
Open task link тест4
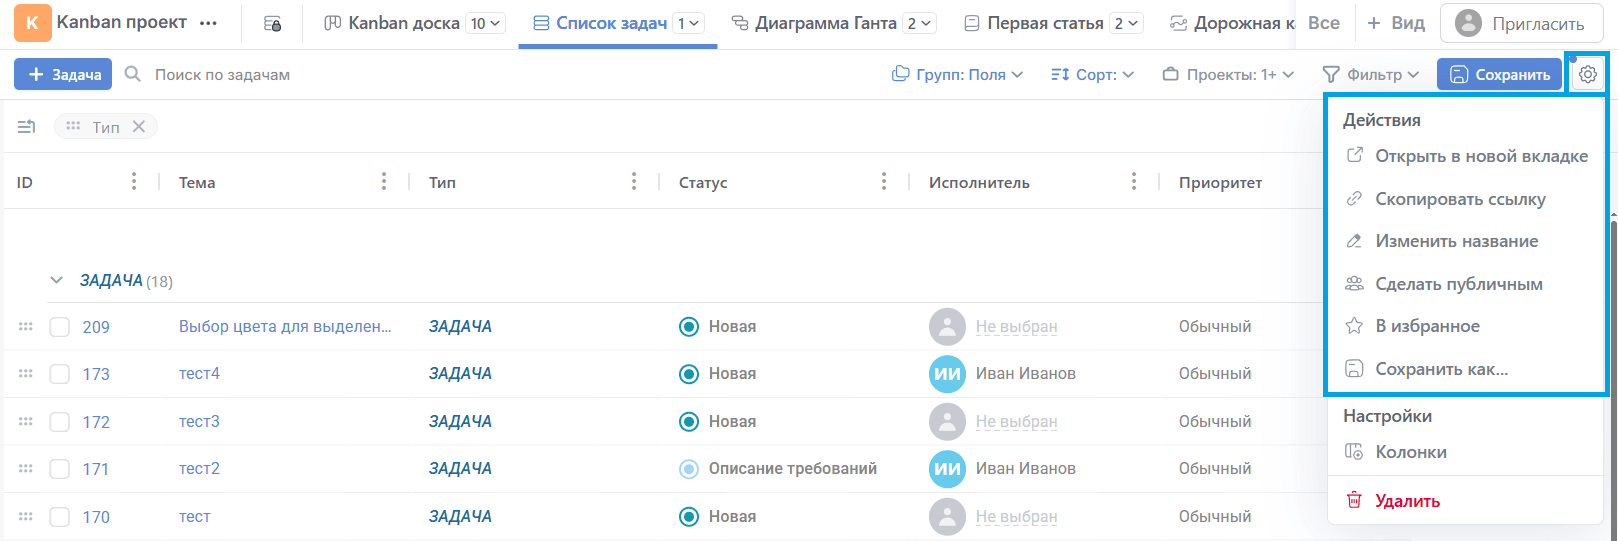tap(199, 374)
